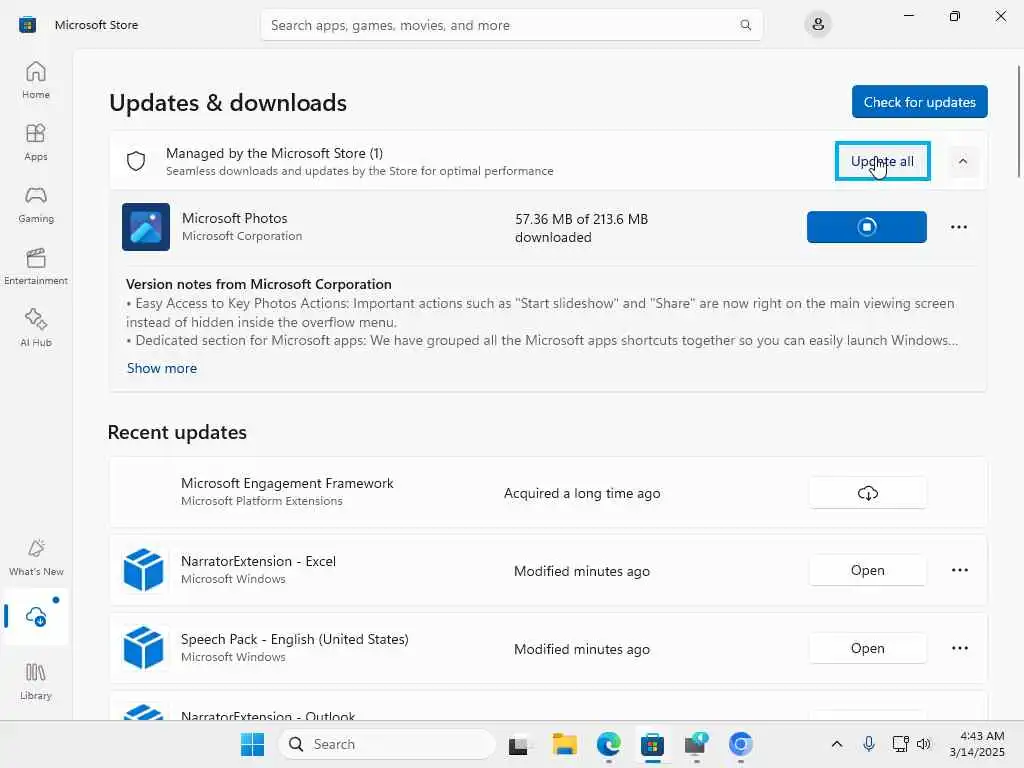1024x768 pixels.
Task: Click the Microsoft Store taskbar icon
Action: pyautogui.click(x=652, y=744)
